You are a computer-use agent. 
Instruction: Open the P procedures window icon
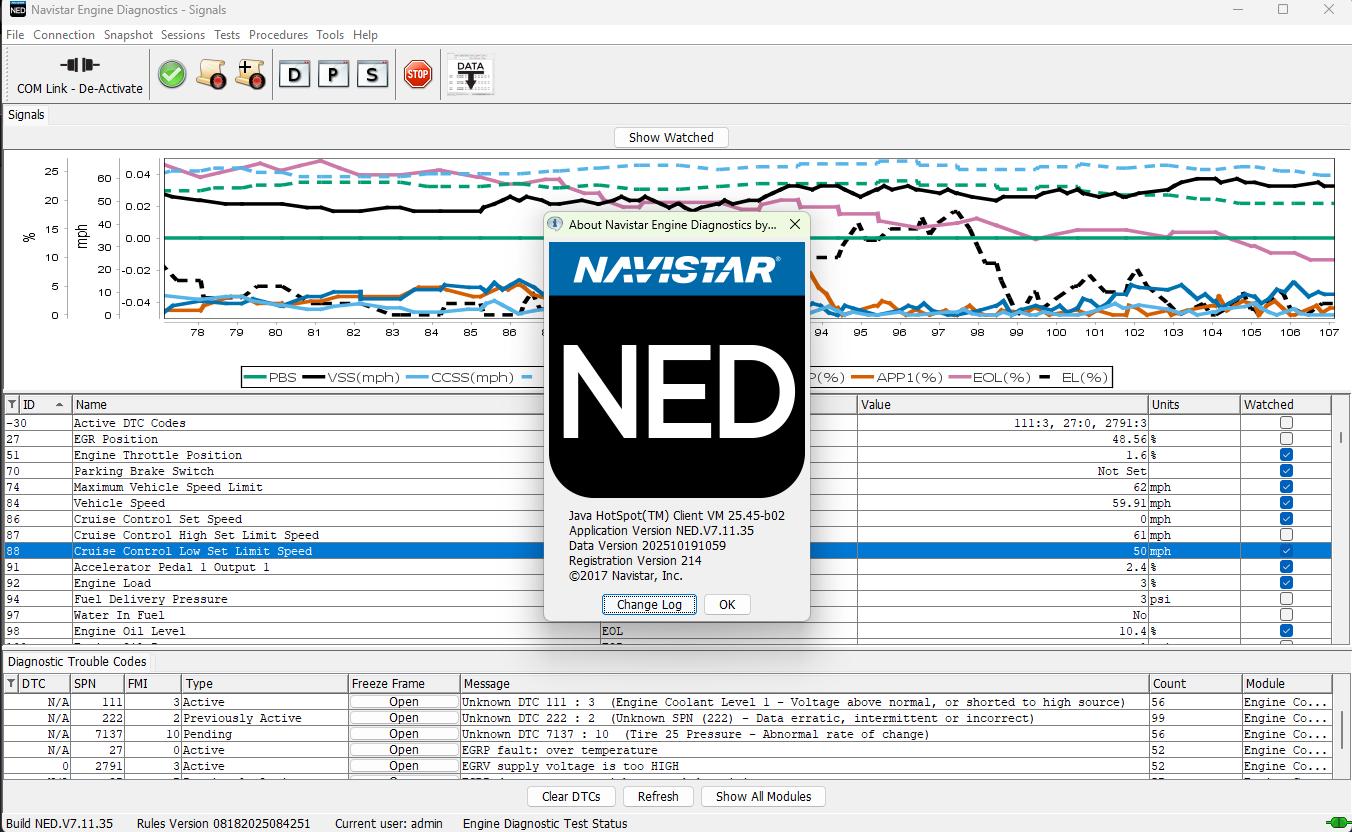(334, 74)
